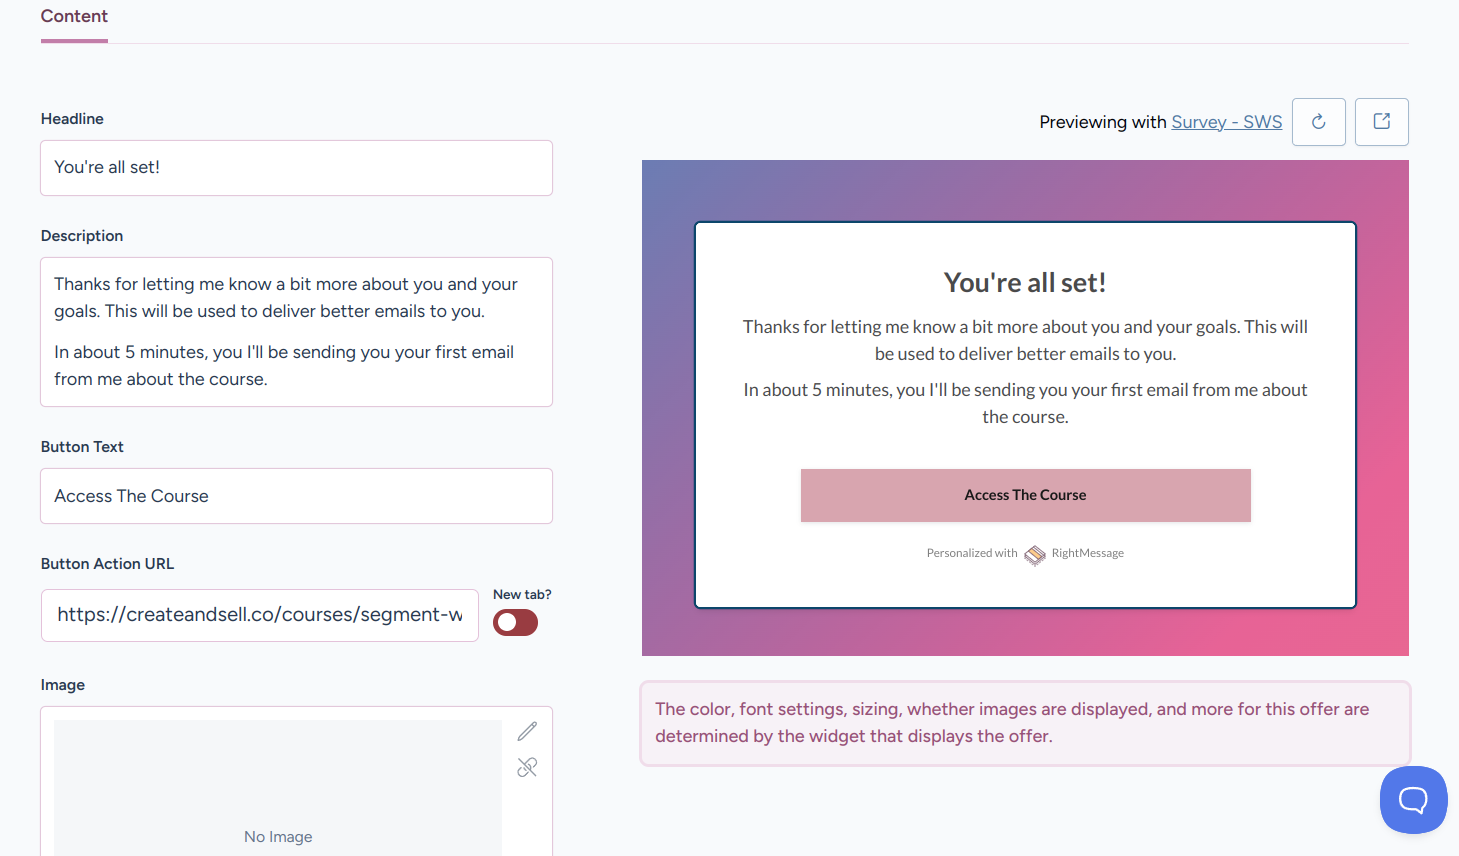This screenshot has height=856, width=1459.
Task: Switch to the Content tab
Action: (74, 17)
